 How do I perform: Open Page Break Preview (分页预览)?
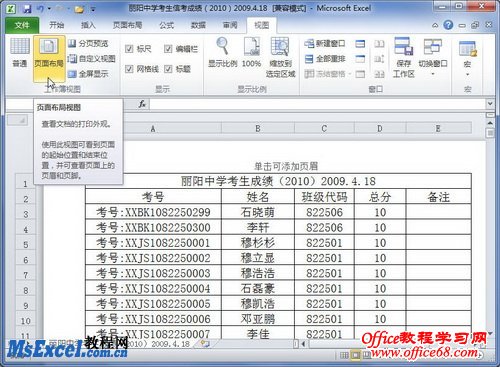click(88, 44)
